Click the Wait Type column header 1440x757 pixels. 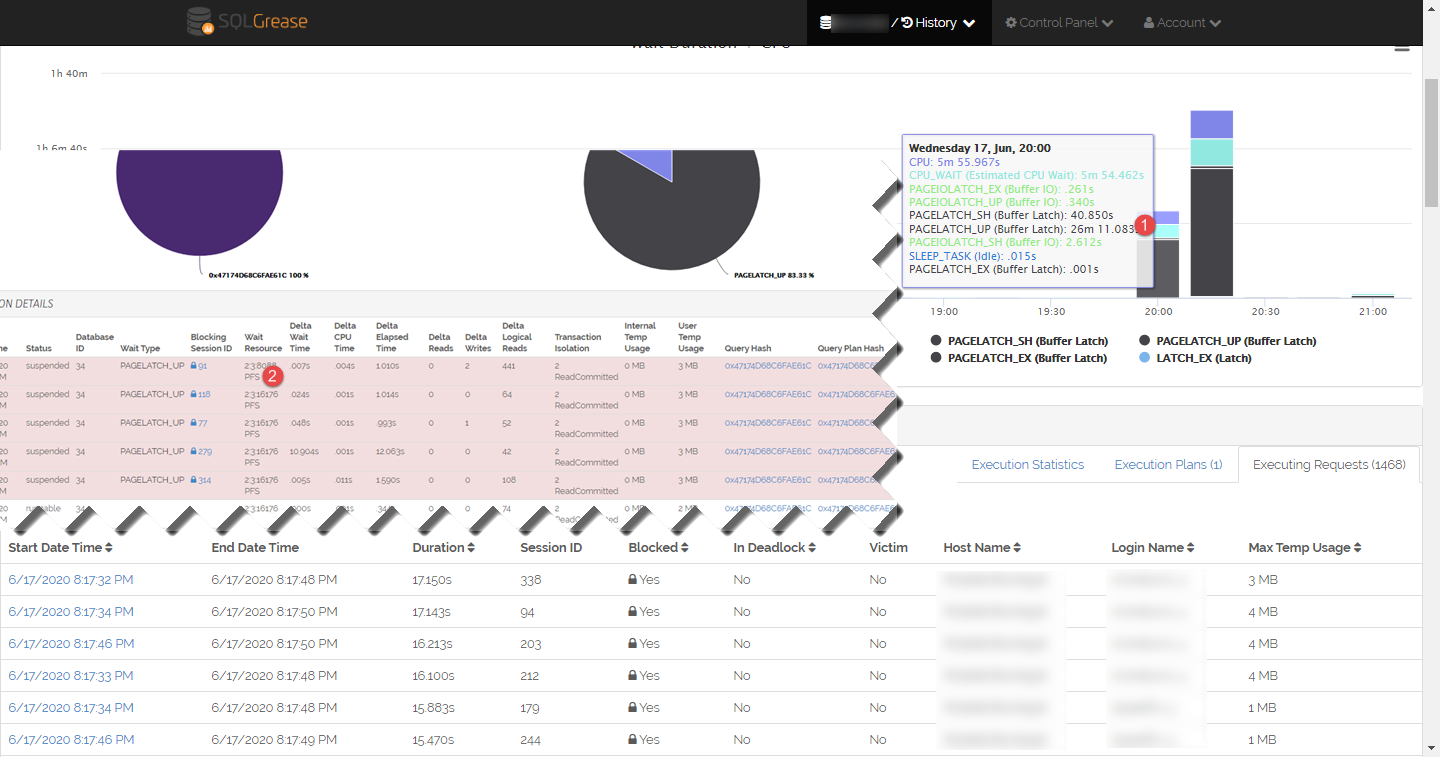point(140,348)
